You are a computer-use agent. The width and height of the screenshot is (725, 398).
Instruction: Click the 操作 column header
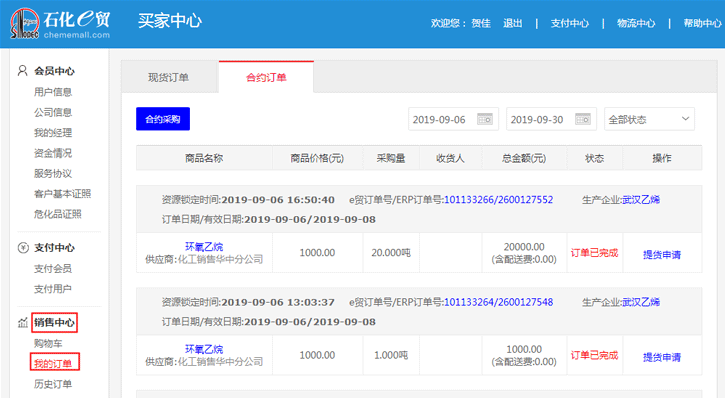[662, 158]
